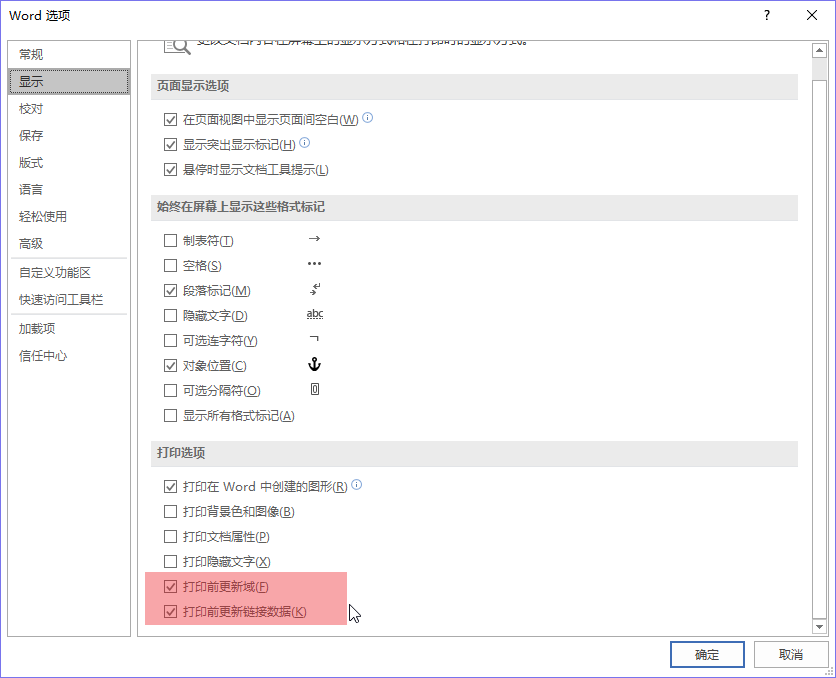Enable 打印文档属性 checkbox

pos(170,536)
